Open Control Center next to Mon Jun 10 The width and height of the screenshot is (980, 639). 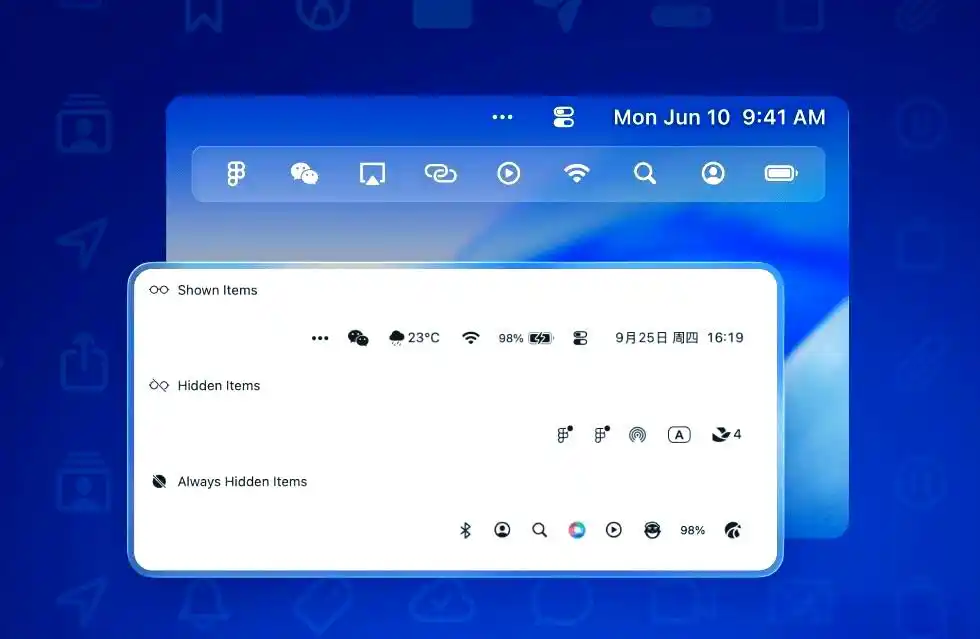coord(564,117)
